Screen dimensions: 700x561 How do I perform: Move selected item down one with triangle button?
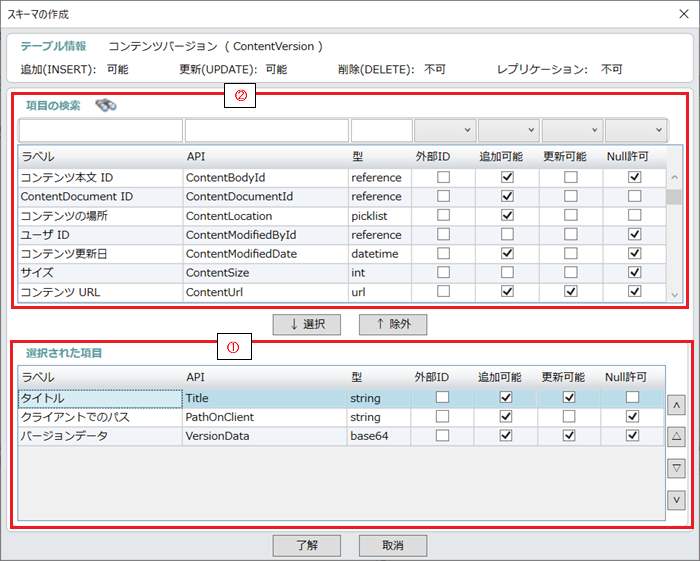tap(676, 468)
